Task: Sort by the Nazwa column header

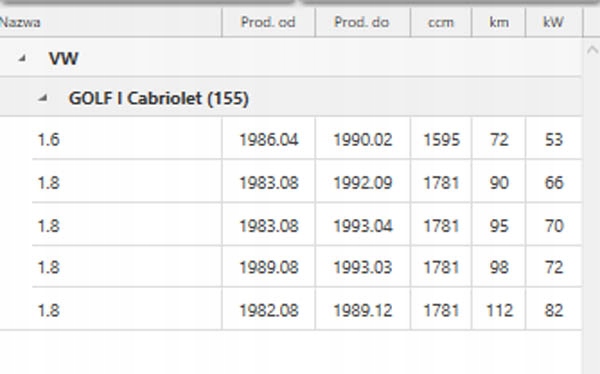Action: point(110,22)
